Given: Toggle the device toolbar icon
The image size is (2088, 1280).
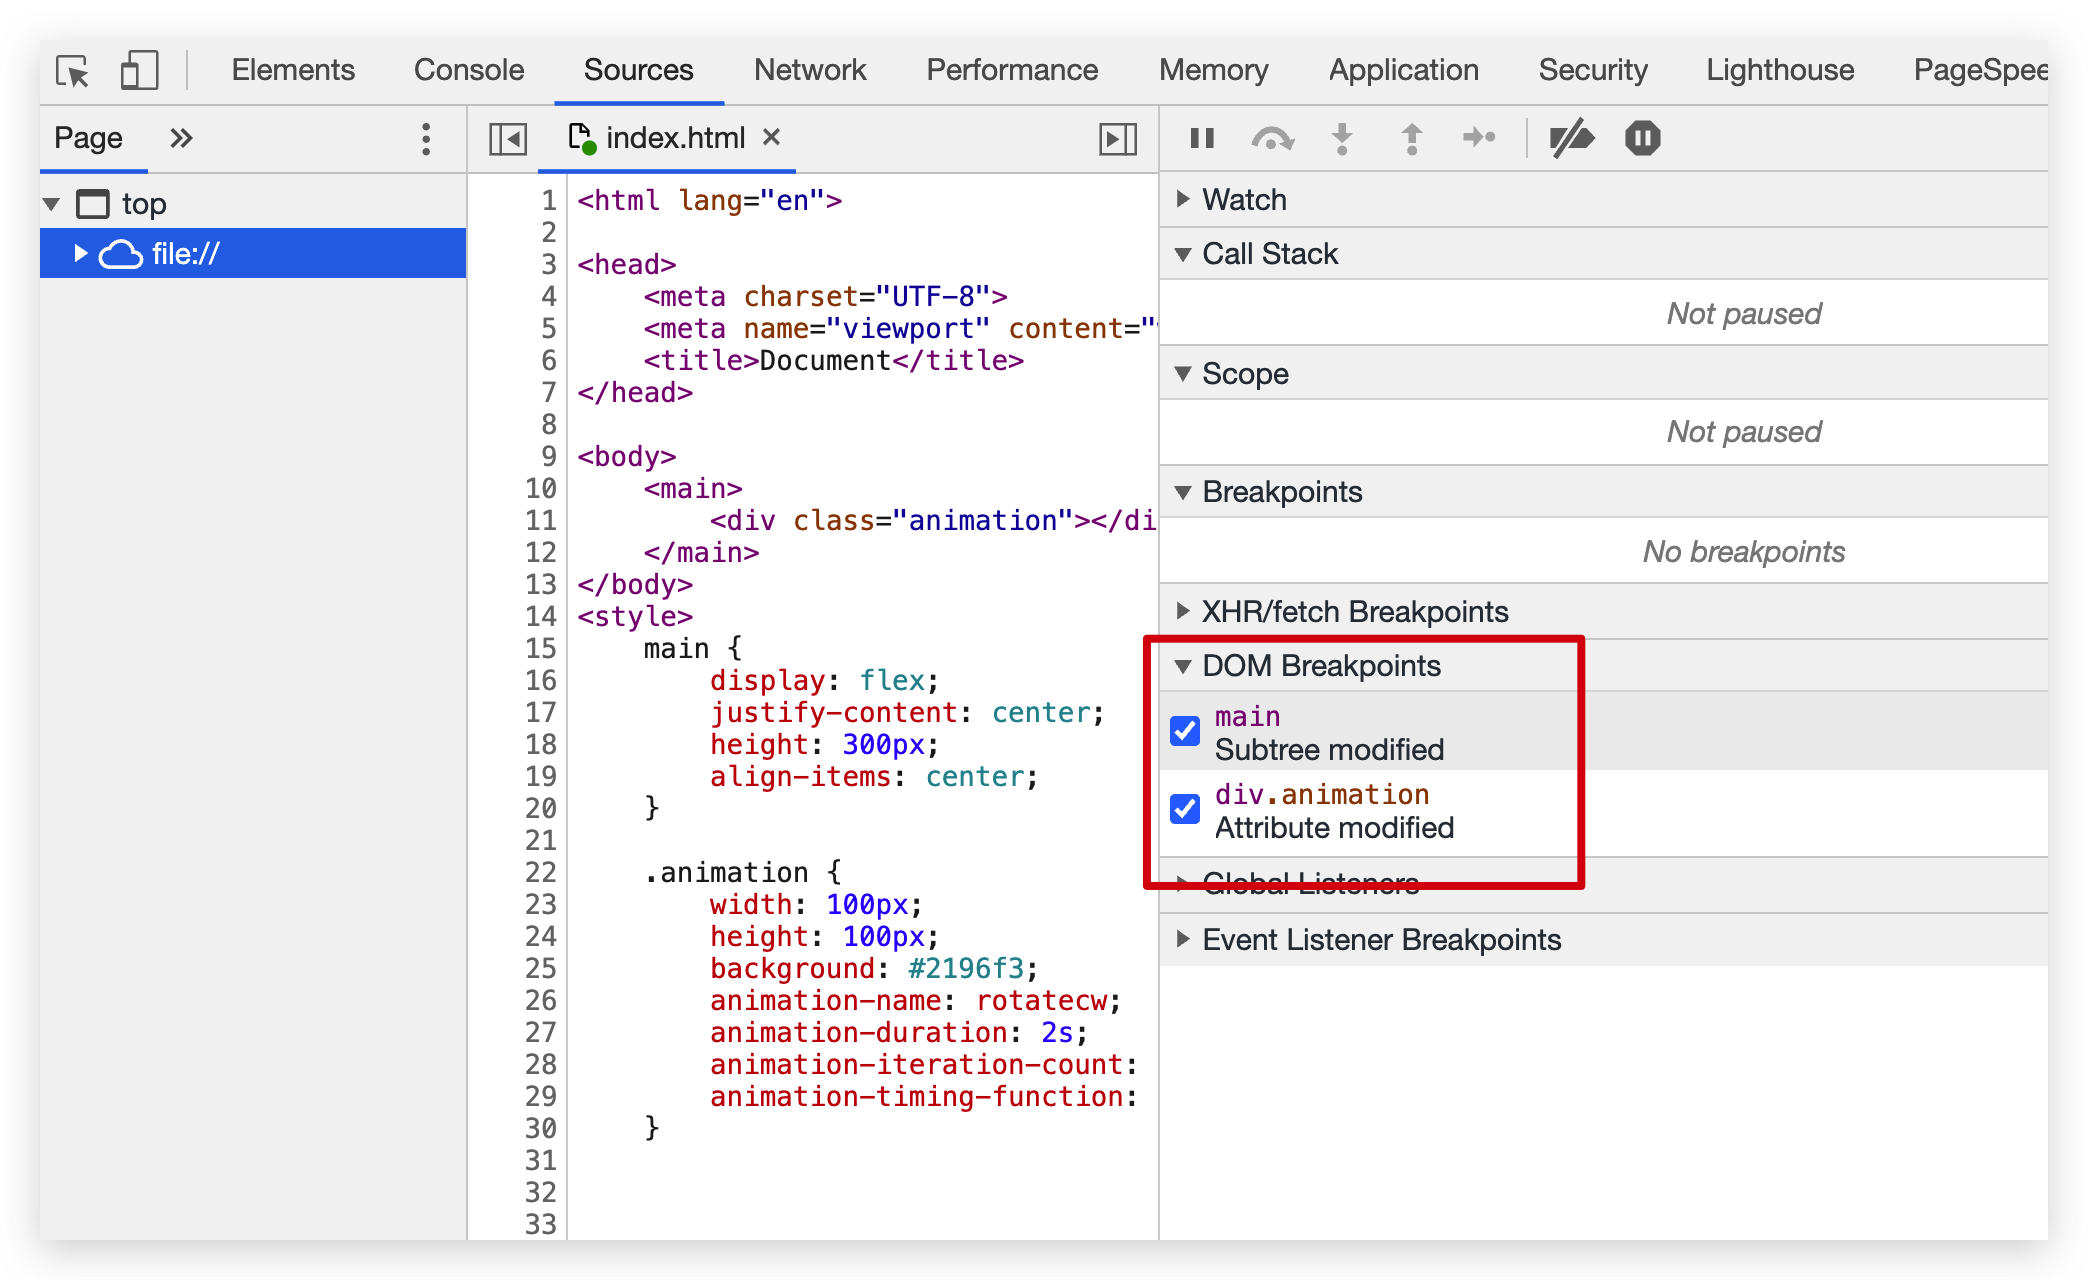Looking at the screenshot, I should [139, 71].
